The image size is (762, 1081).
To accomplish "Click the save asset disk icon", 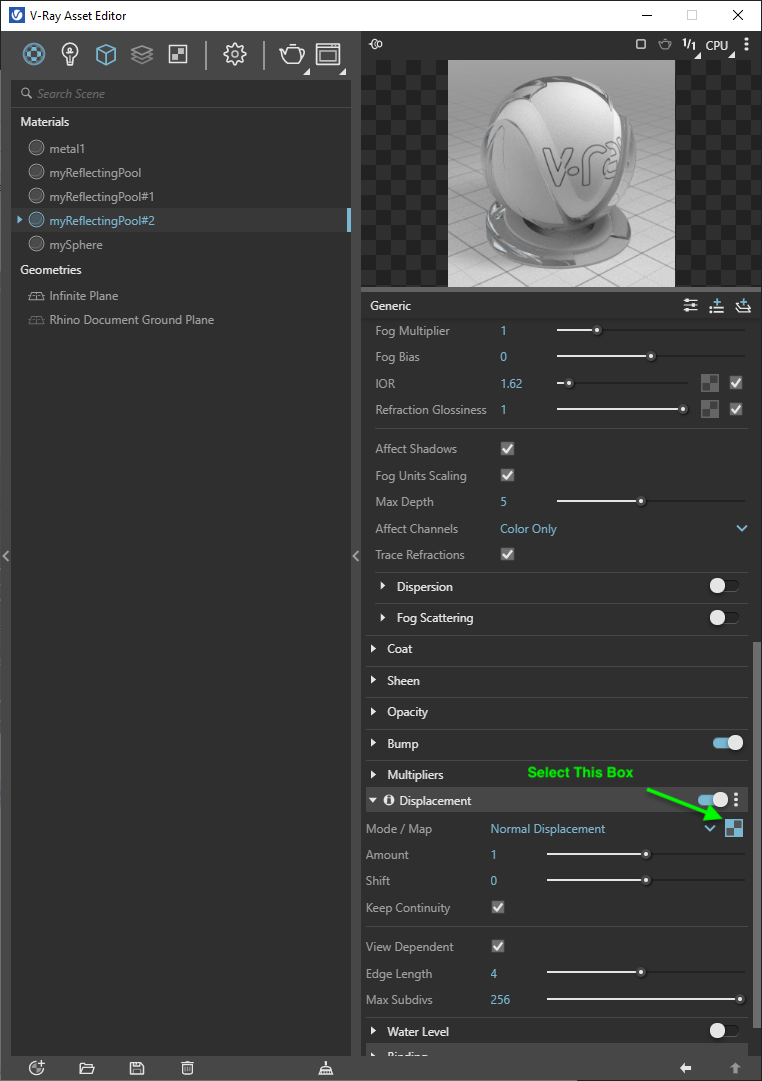I will [x=137, y=1068].
